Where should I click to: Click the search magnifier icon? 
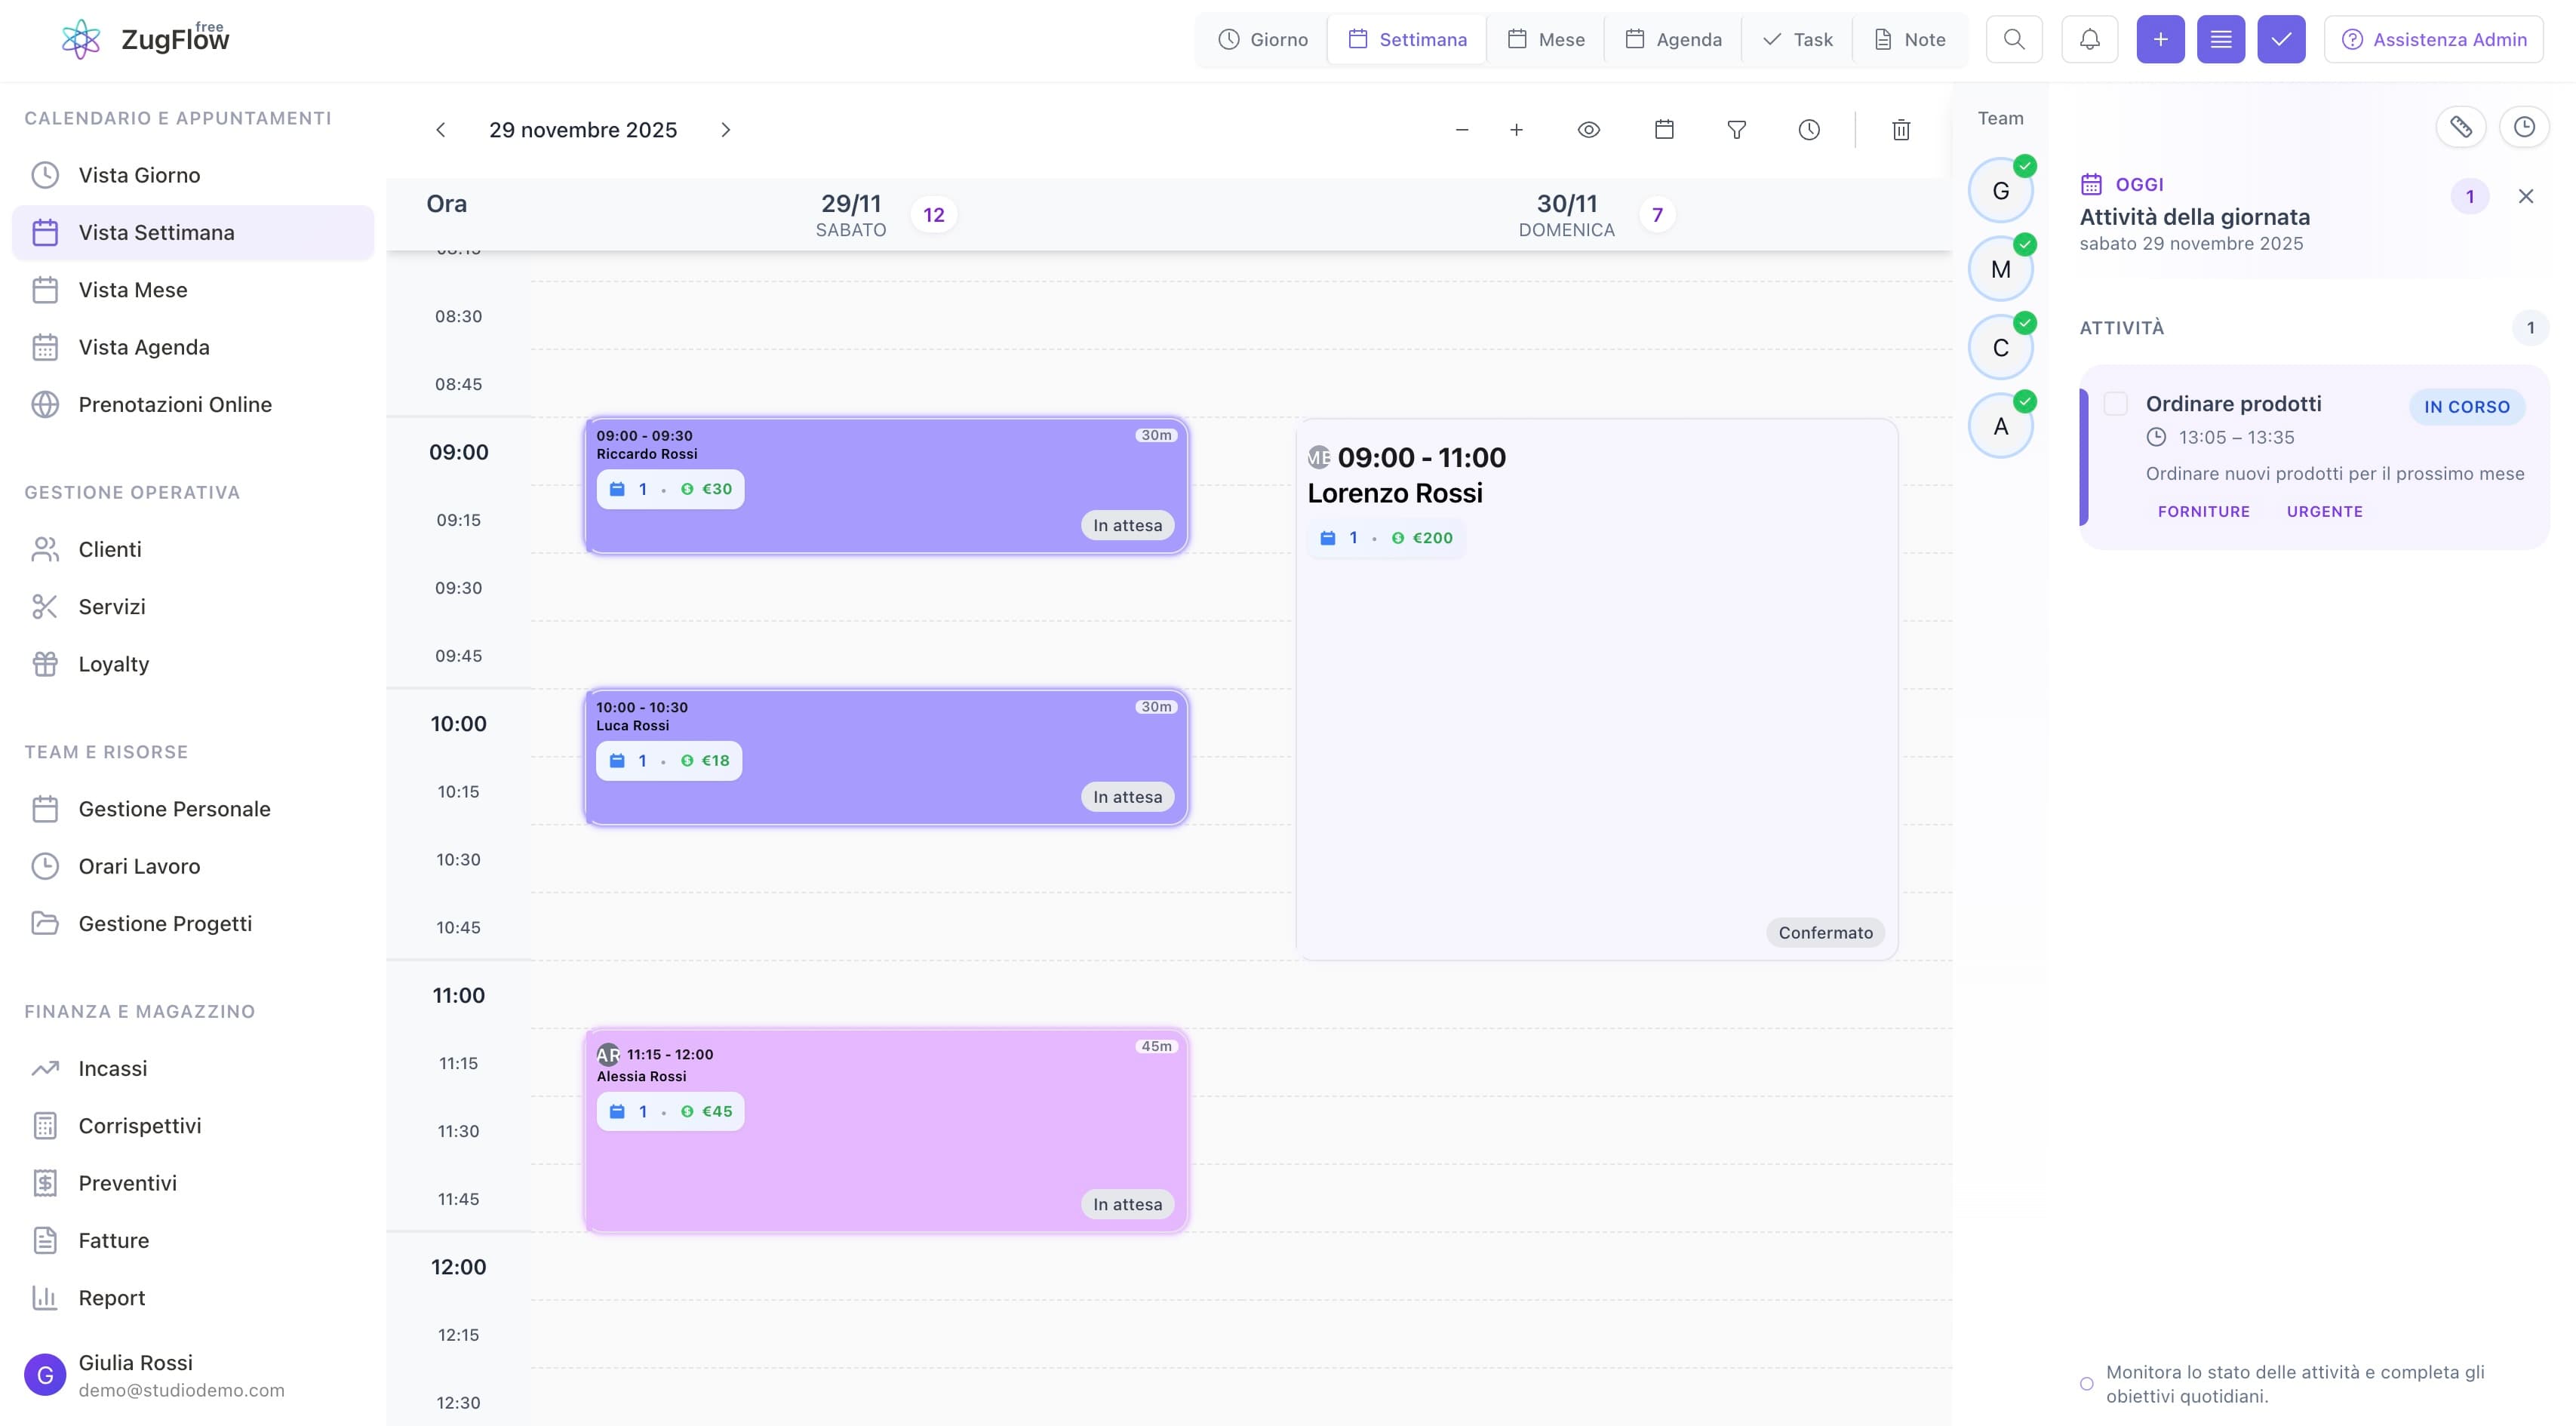tap(2014, 40)
